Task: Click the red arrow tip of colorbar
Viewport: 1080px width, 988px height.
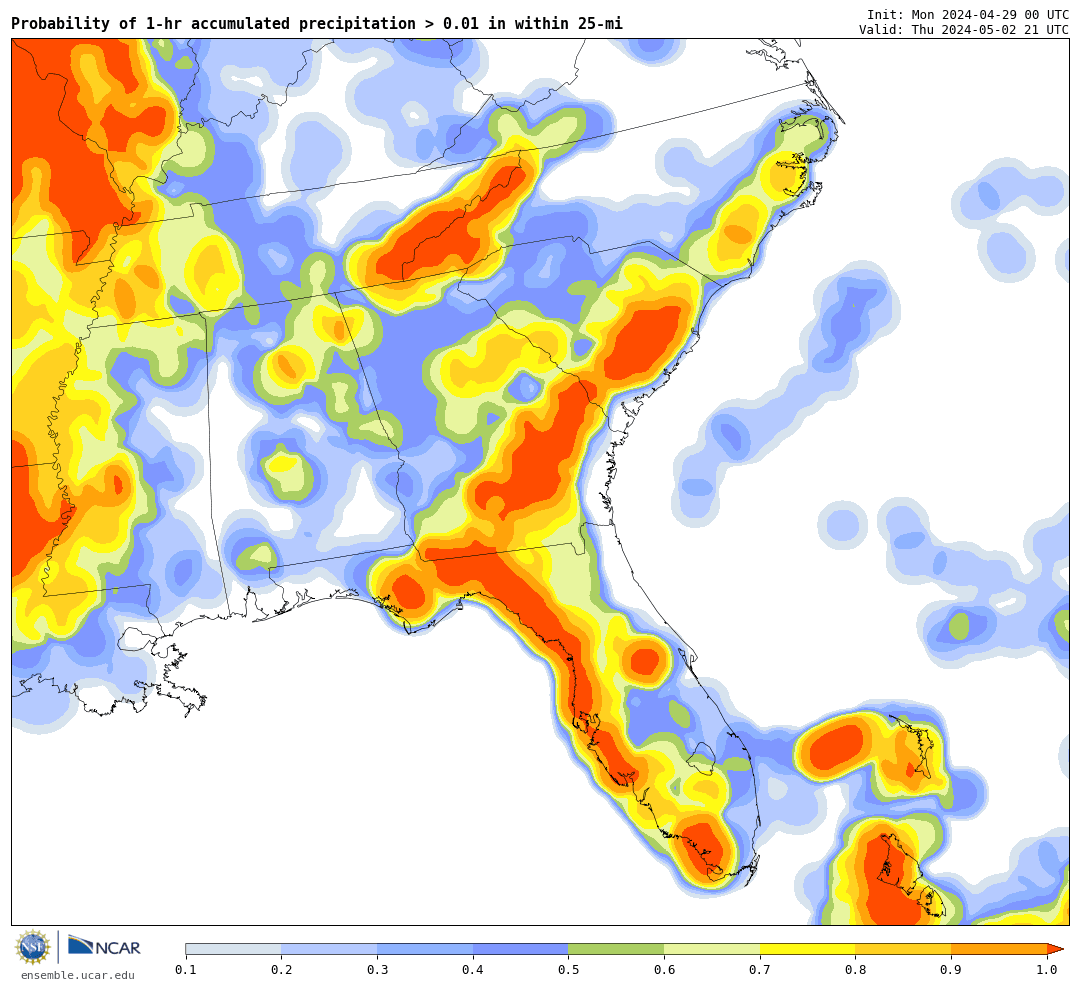Action: 1055,949
